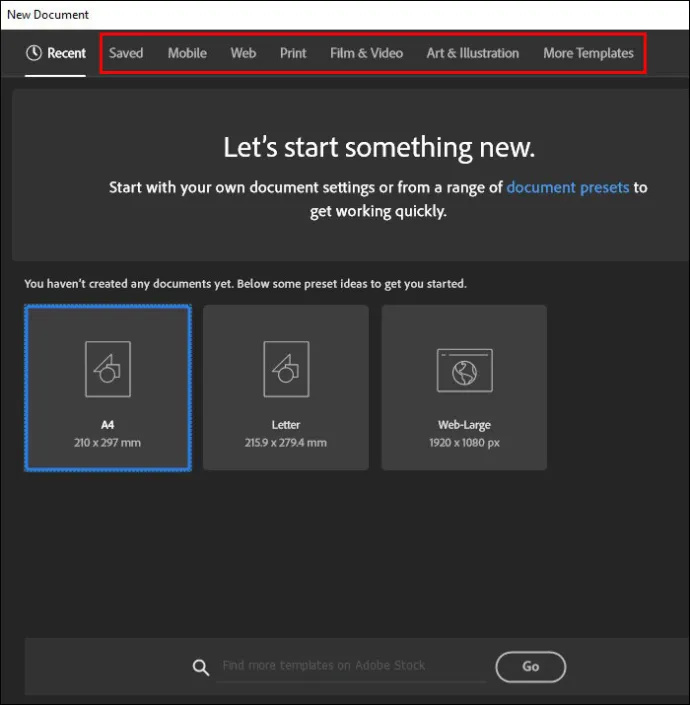The width and height of the screenshot is (690, 705).
Task: Open the Mobile presets tab
Action: click(187, 53)
